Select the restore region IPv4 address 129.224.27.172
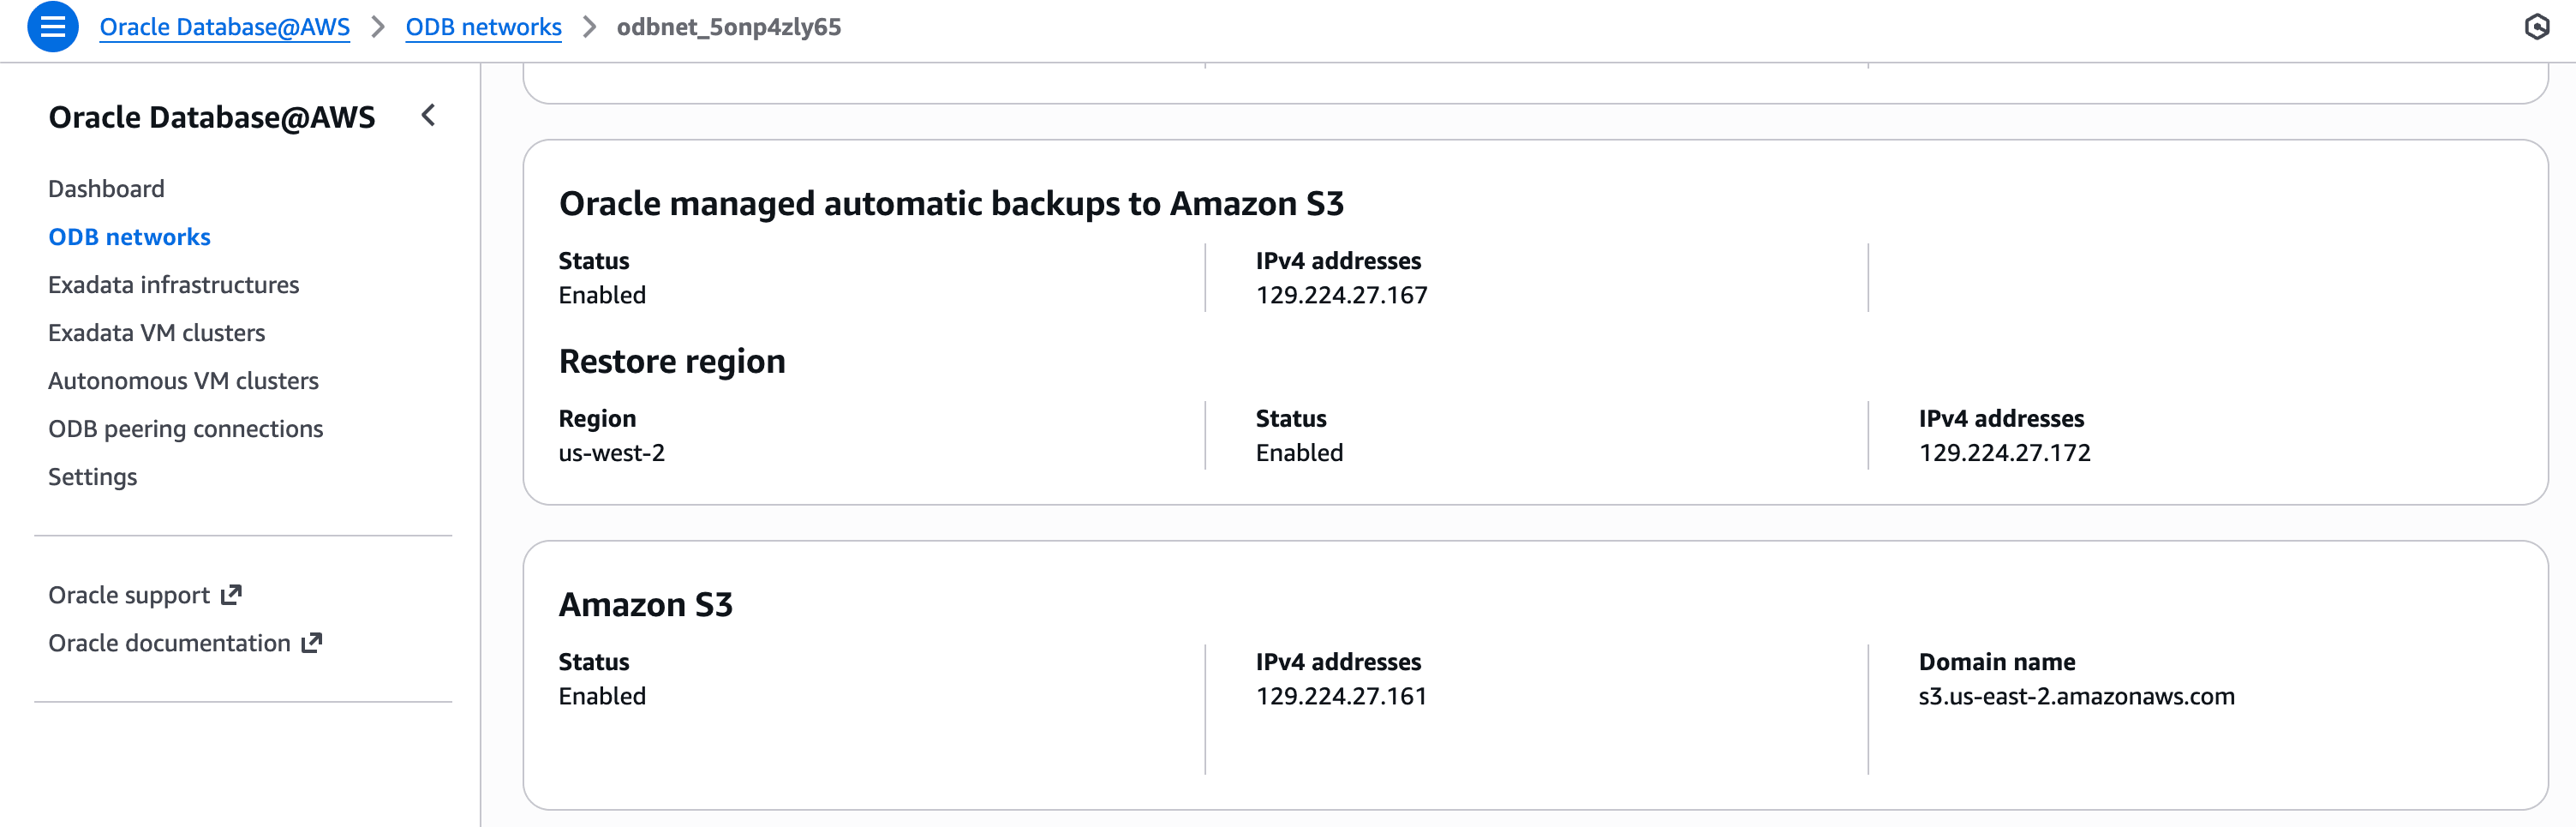This screenshot has width=2576, height=827. pyautogui.click(x=2003, y=452)
